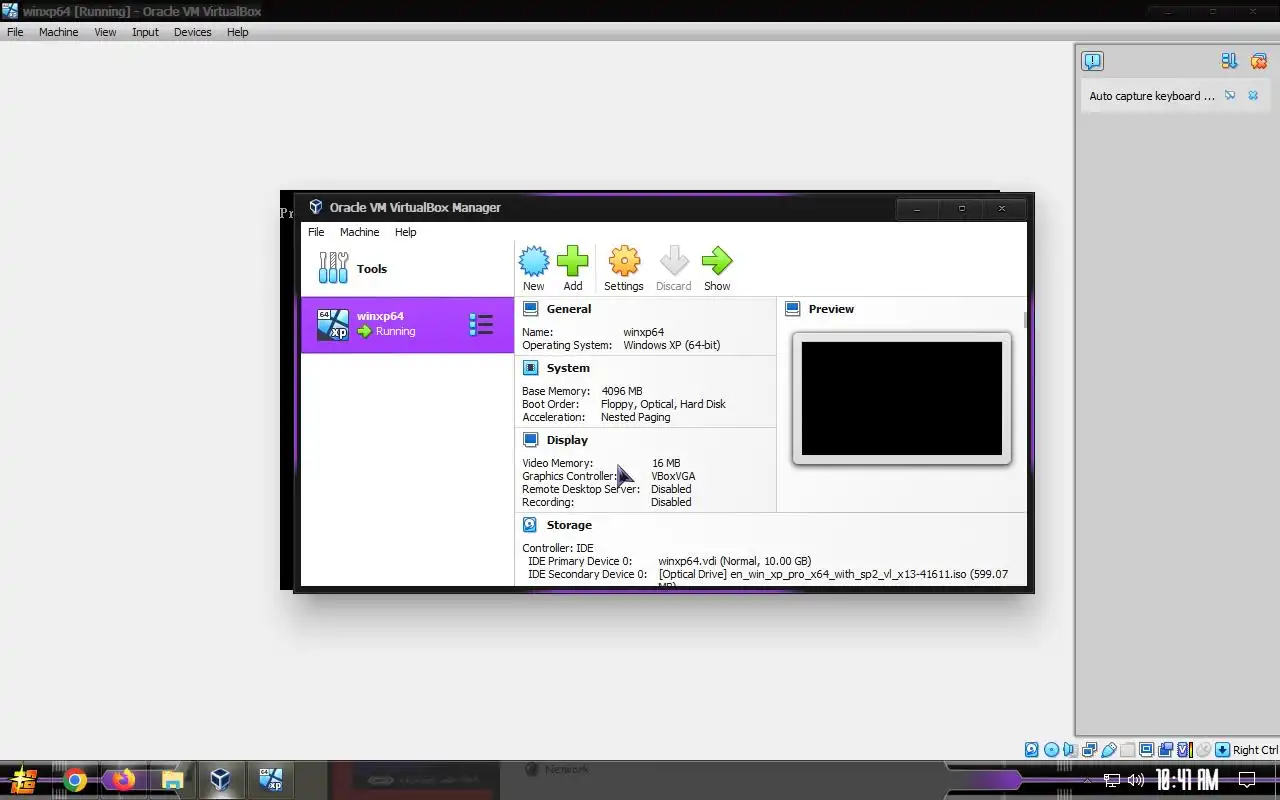This screenshot has height=800, width=1280.
Task: Click the Discard toolbar icon
Action: tap(674, 262)
